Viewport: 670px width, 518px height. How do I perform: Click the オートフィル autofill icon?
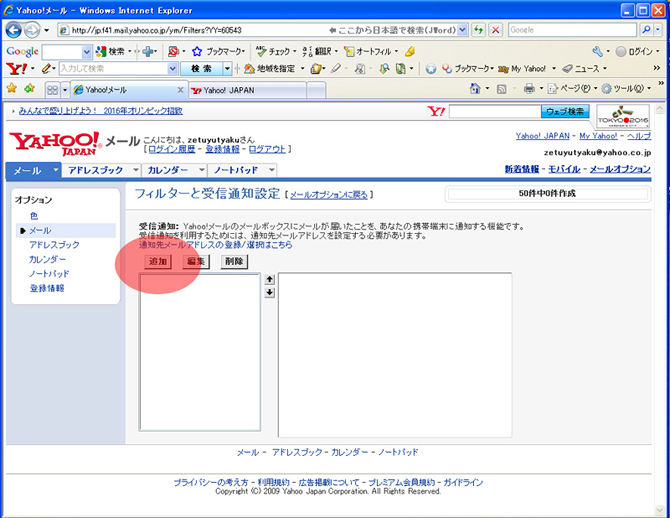click(x=349, y=52)
